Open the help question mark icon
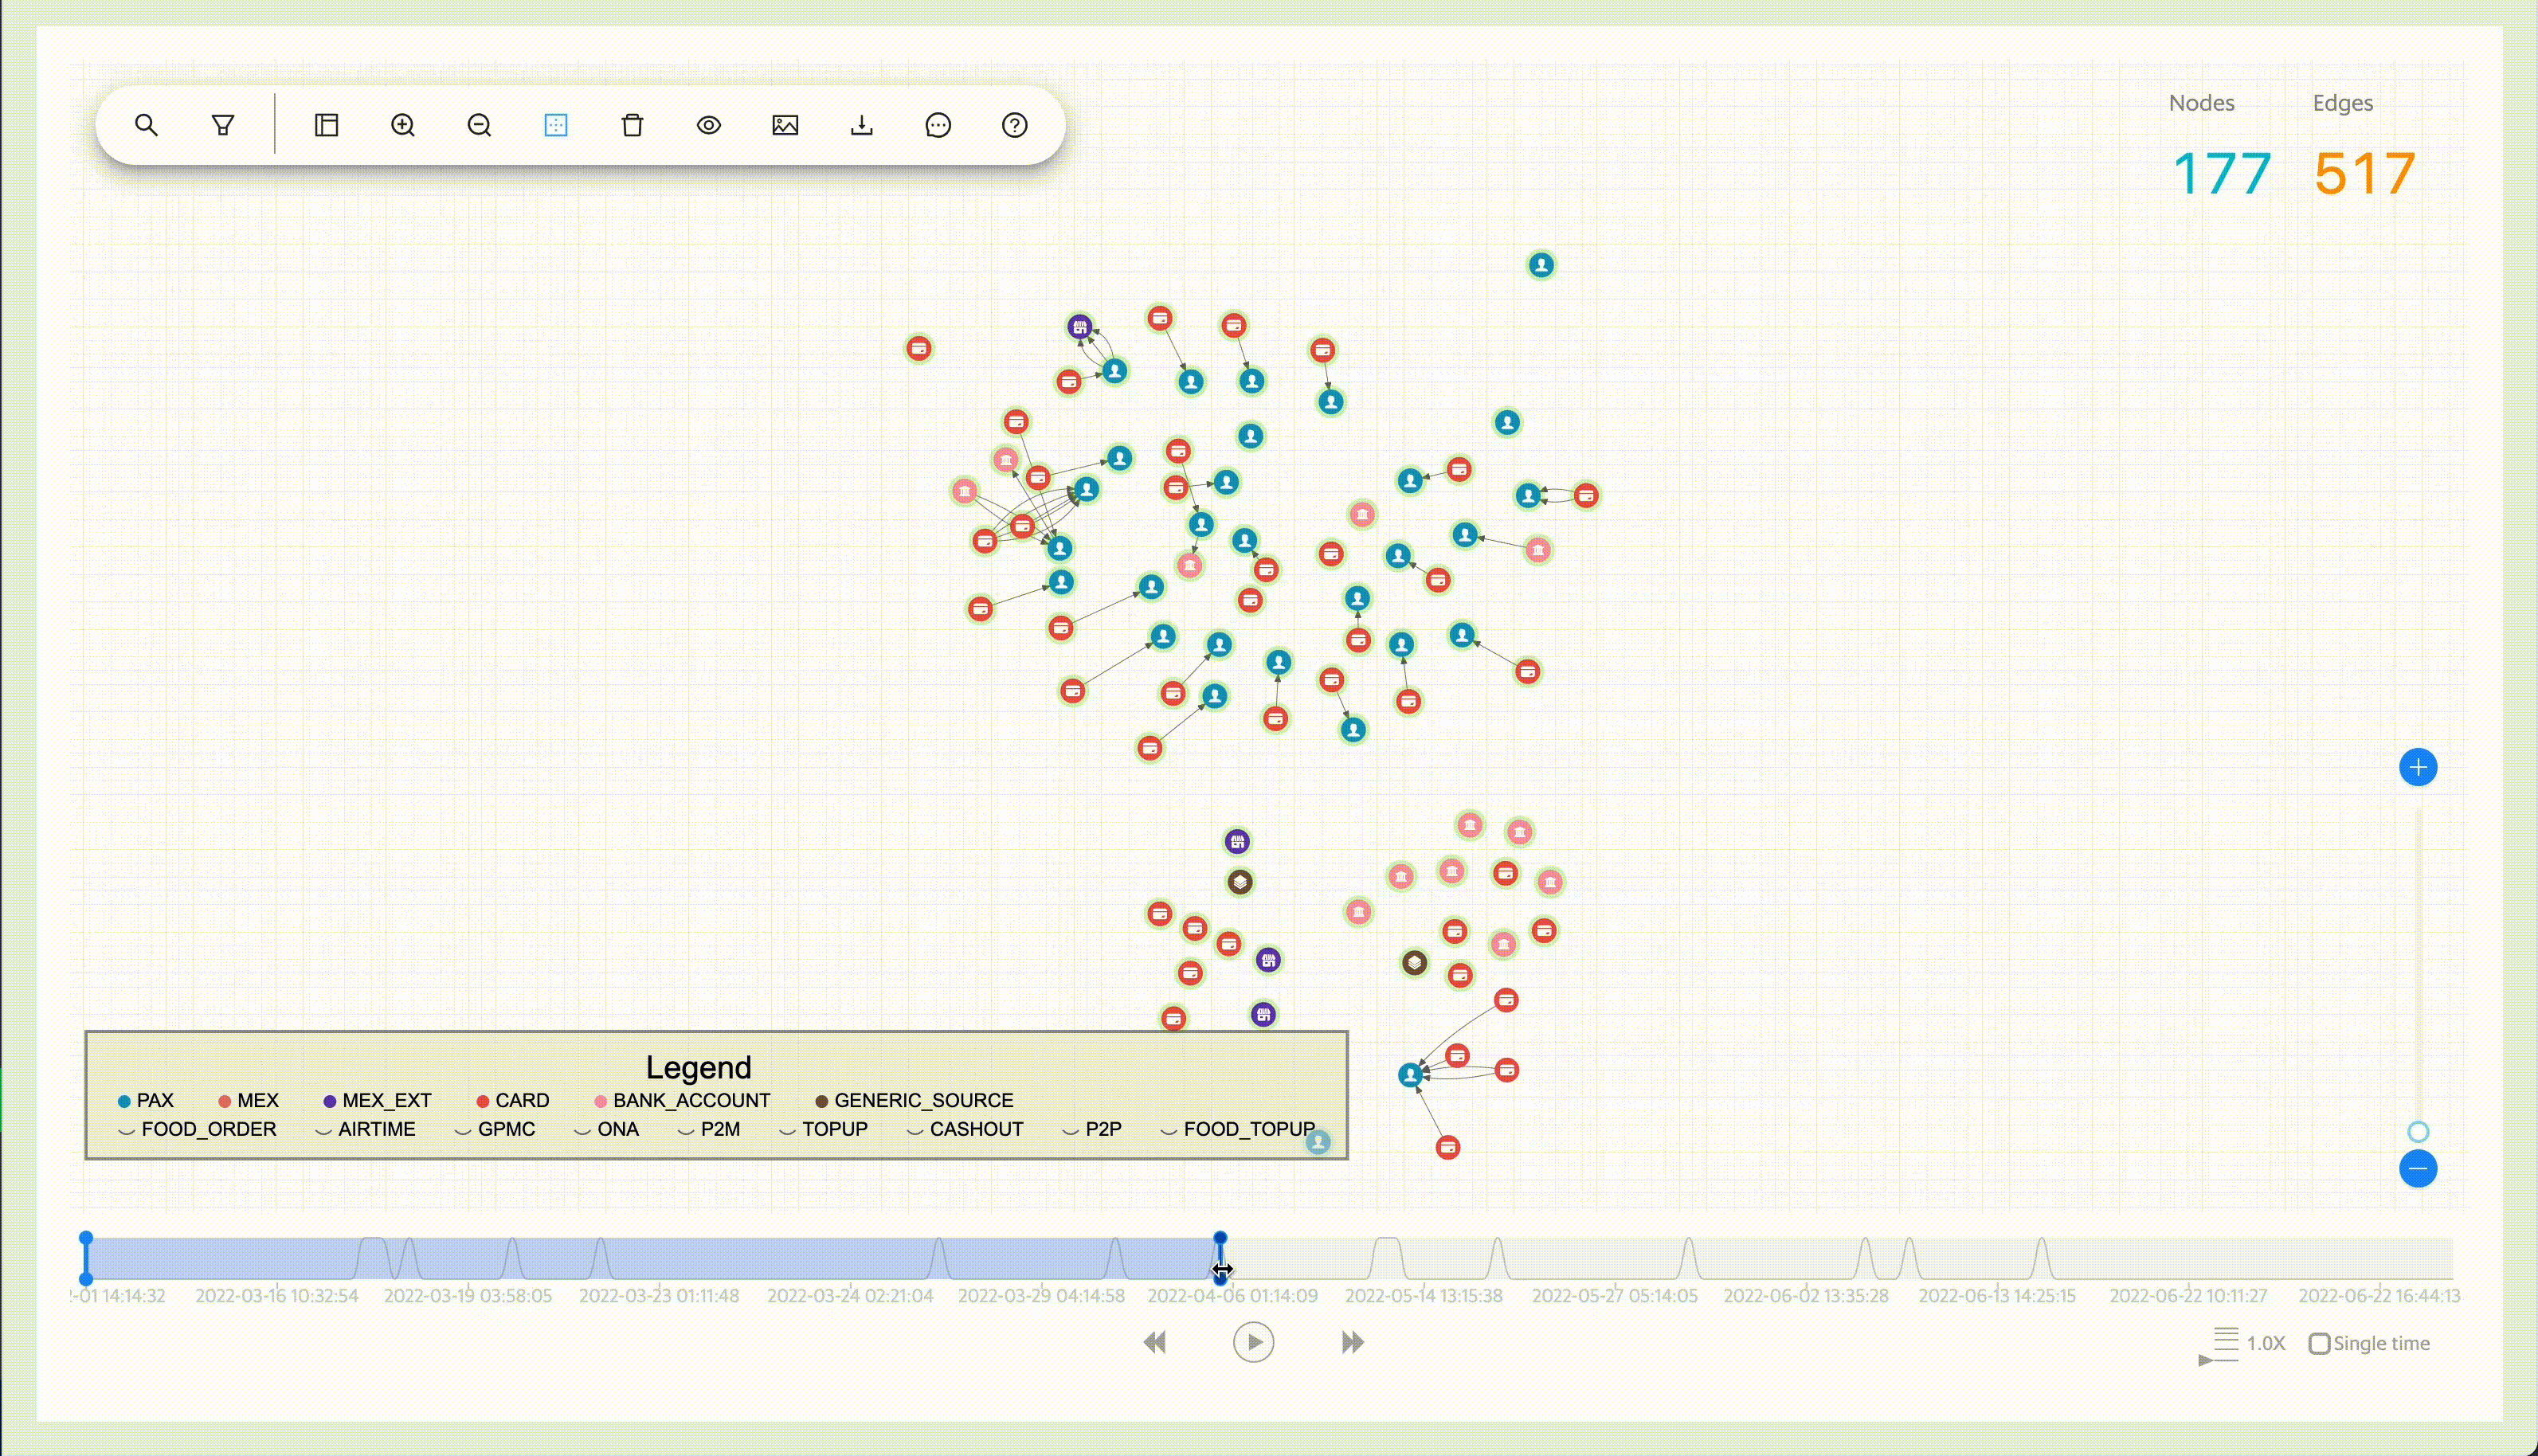Viewport: 2538px width, 1456px height. [1014, 125]
